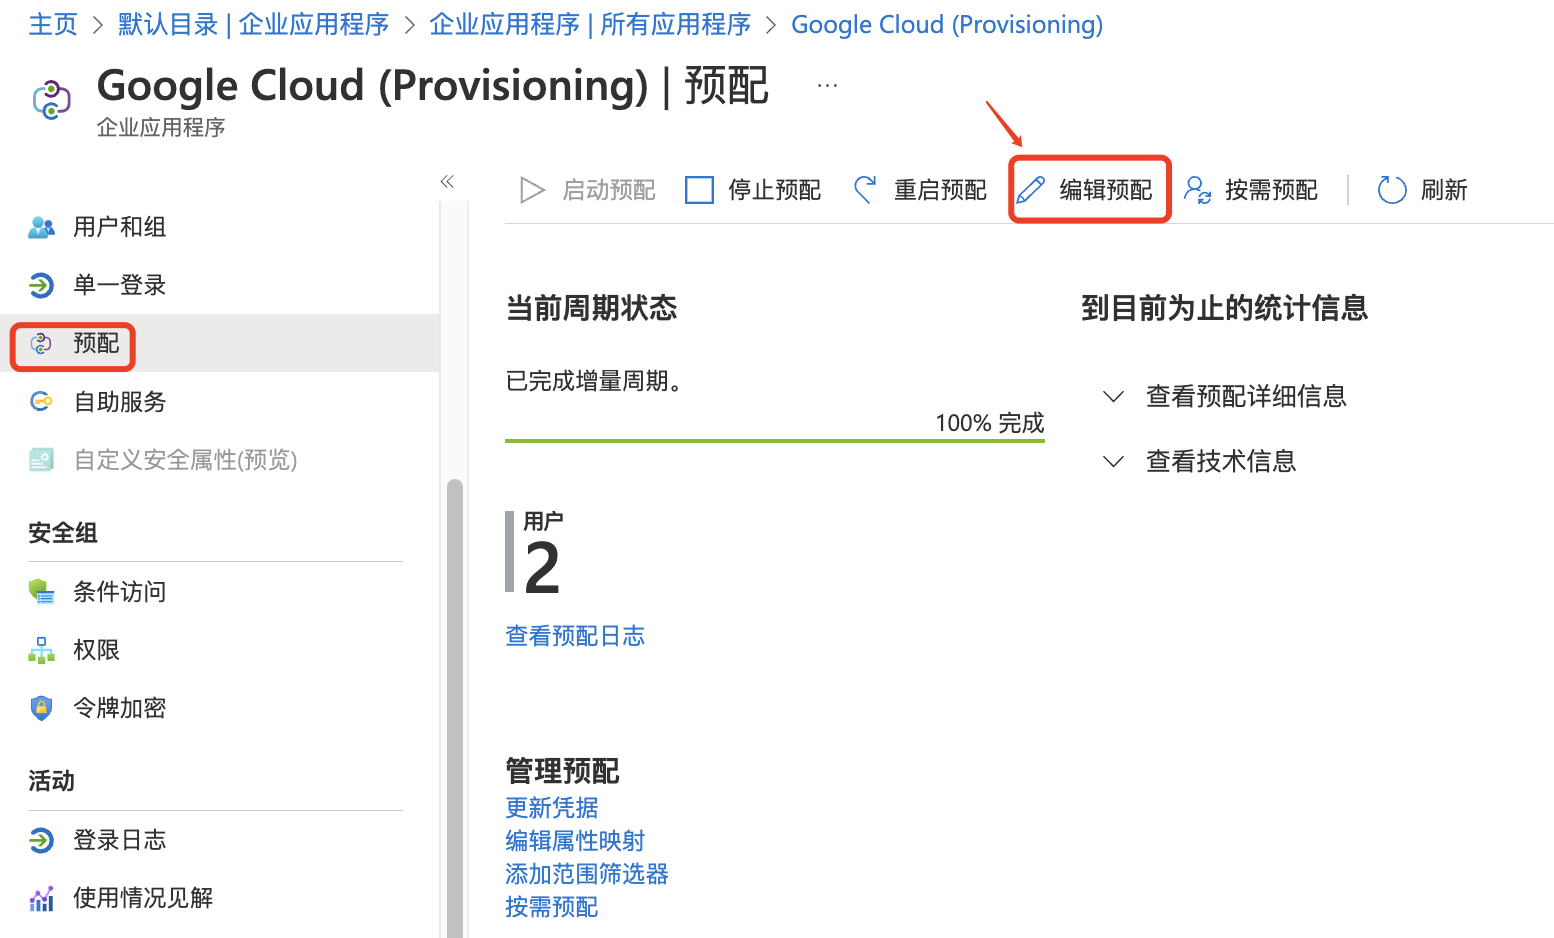The image size is (1554, 938).
Task: Open 令牌加密 menu item
Action: [119, 708]
